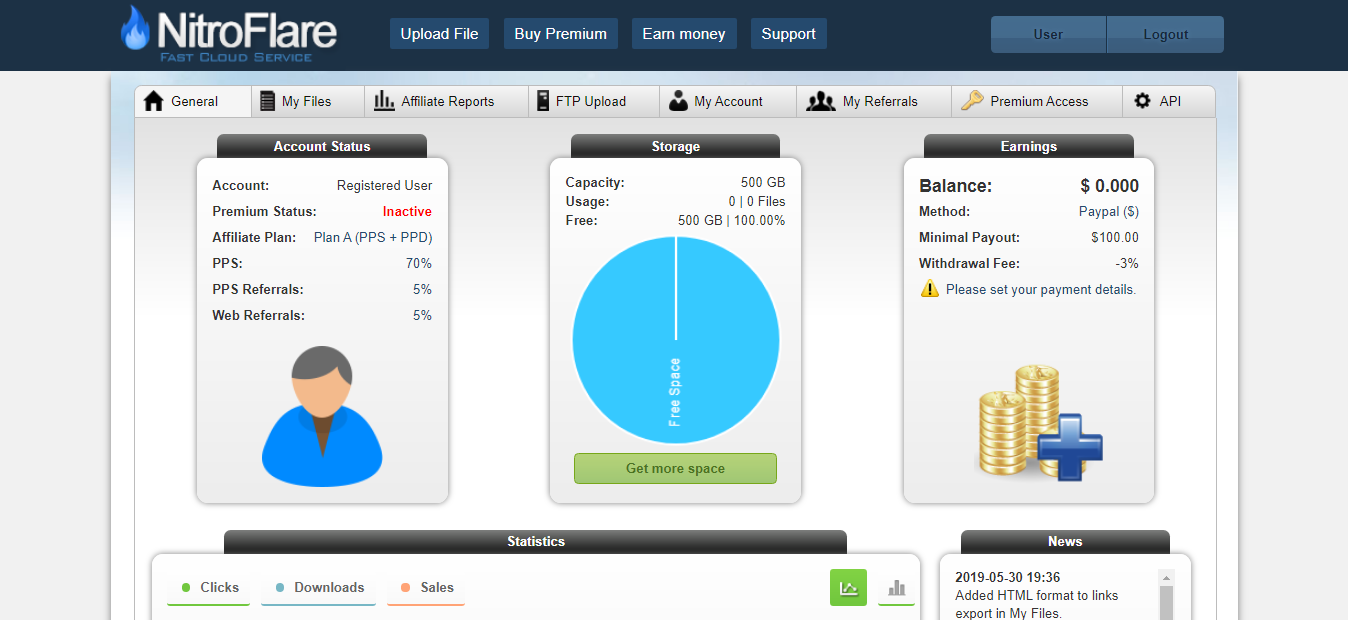
Task: Click the group icon on My Referrals tab
Action: point(821,101)
